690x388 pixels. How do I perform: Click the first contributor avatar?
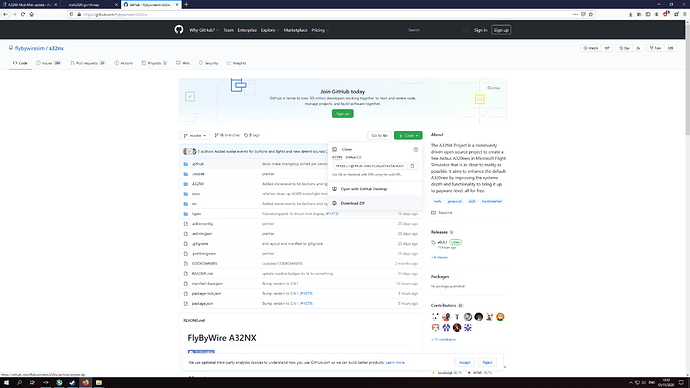point(435,317)
